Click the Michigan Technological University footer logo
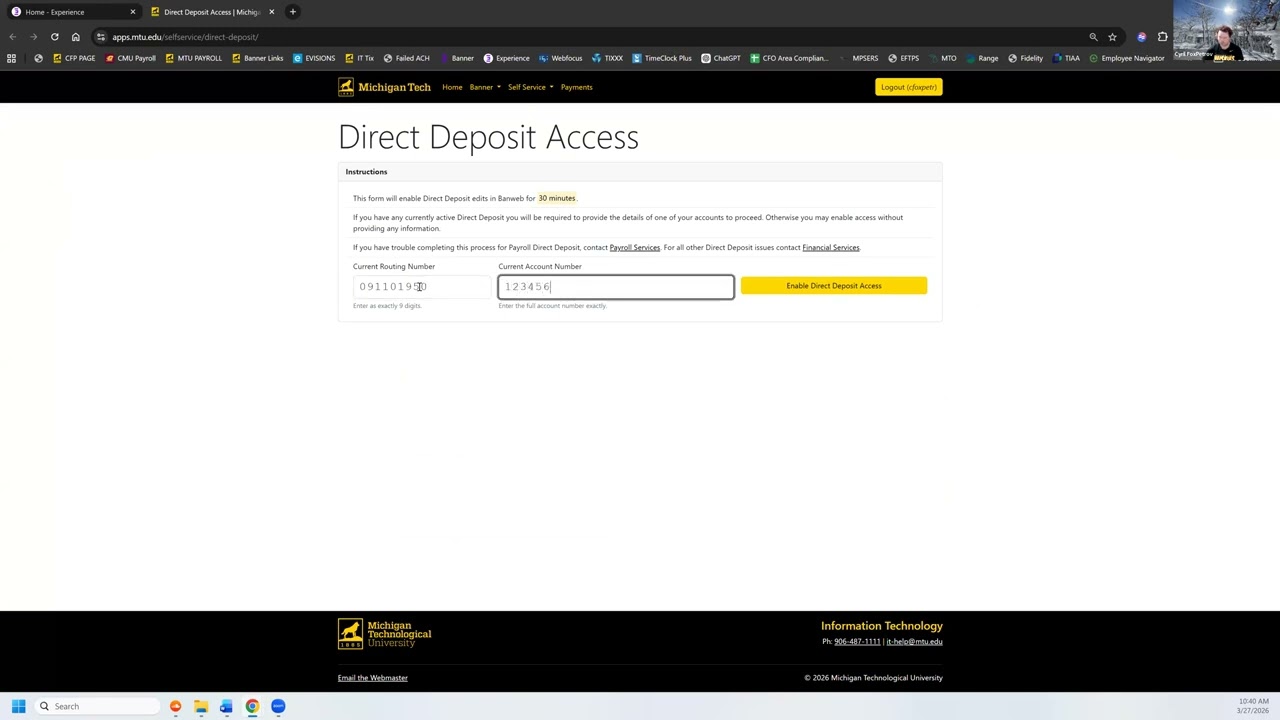This screenshot has height=720, width=1280. (x=385, y=634)
